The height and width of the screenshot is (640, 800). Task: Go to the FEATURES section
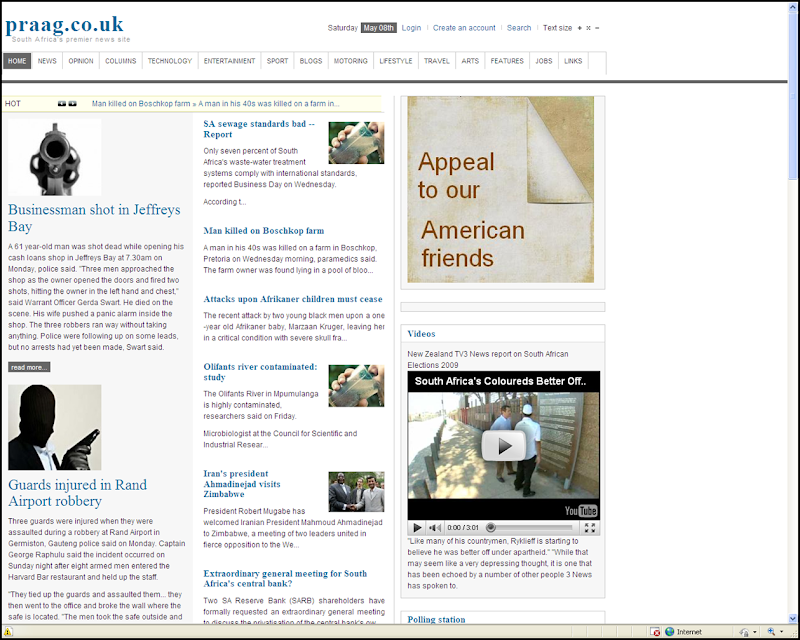click(x=507, y=61)
